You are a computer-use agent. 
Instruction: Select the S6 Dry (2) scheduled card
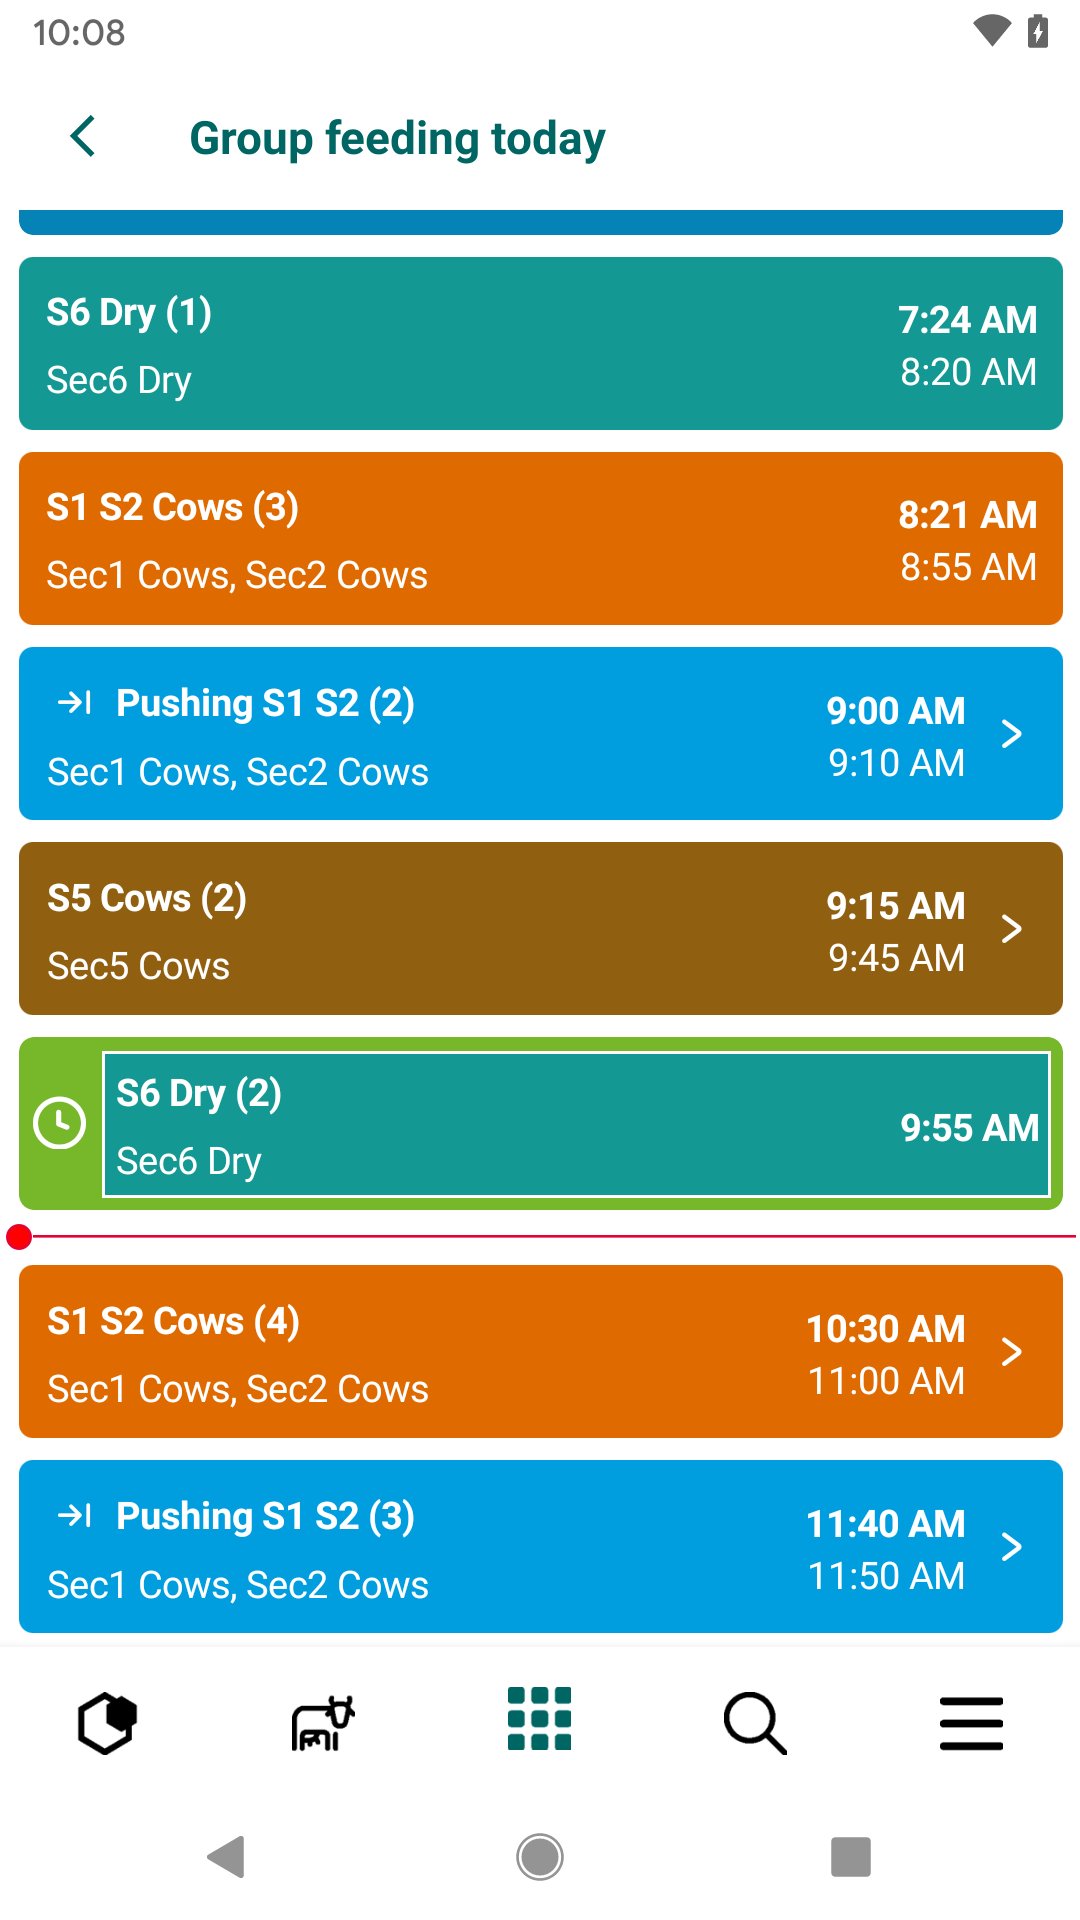click(x=576, y=1124)
